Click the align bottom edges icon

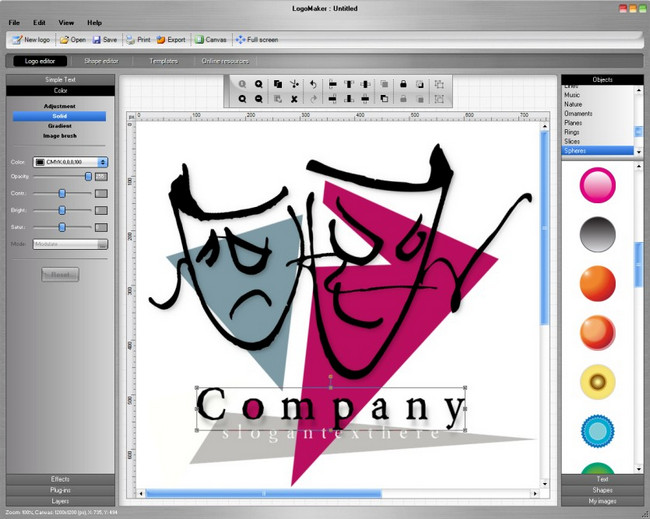point(349,99)
